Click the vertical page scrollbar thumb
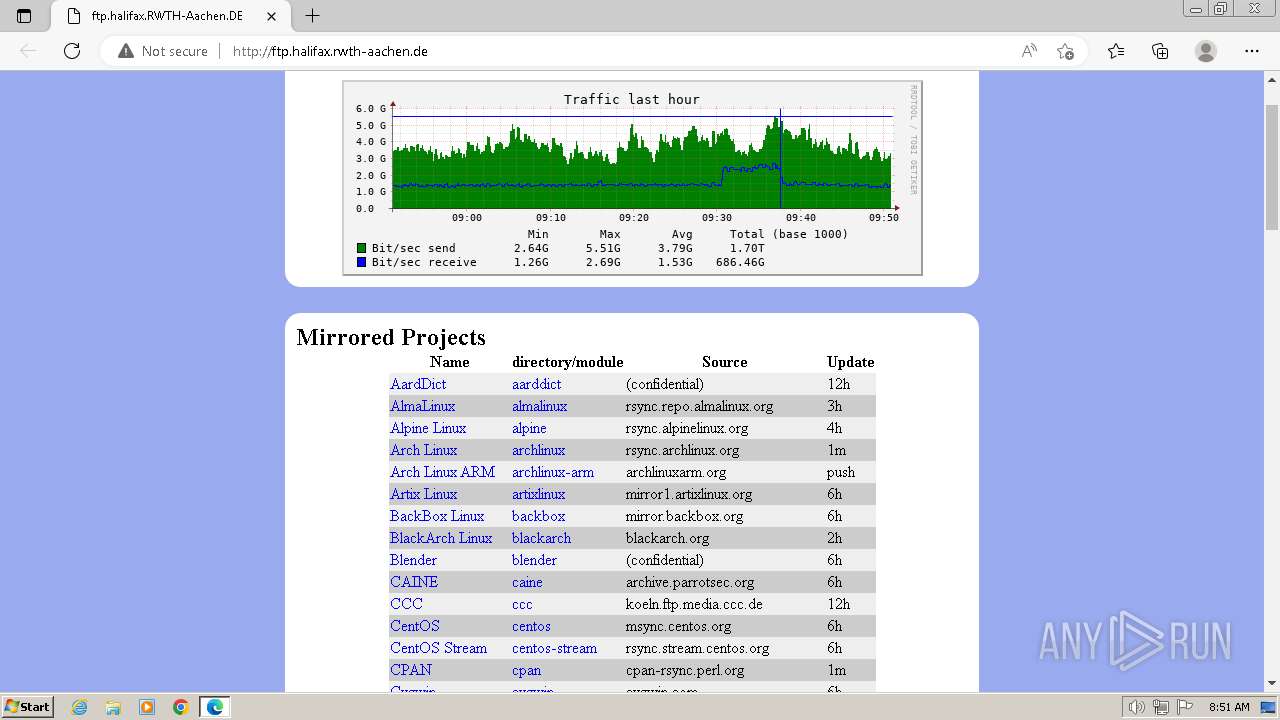 1271,167
